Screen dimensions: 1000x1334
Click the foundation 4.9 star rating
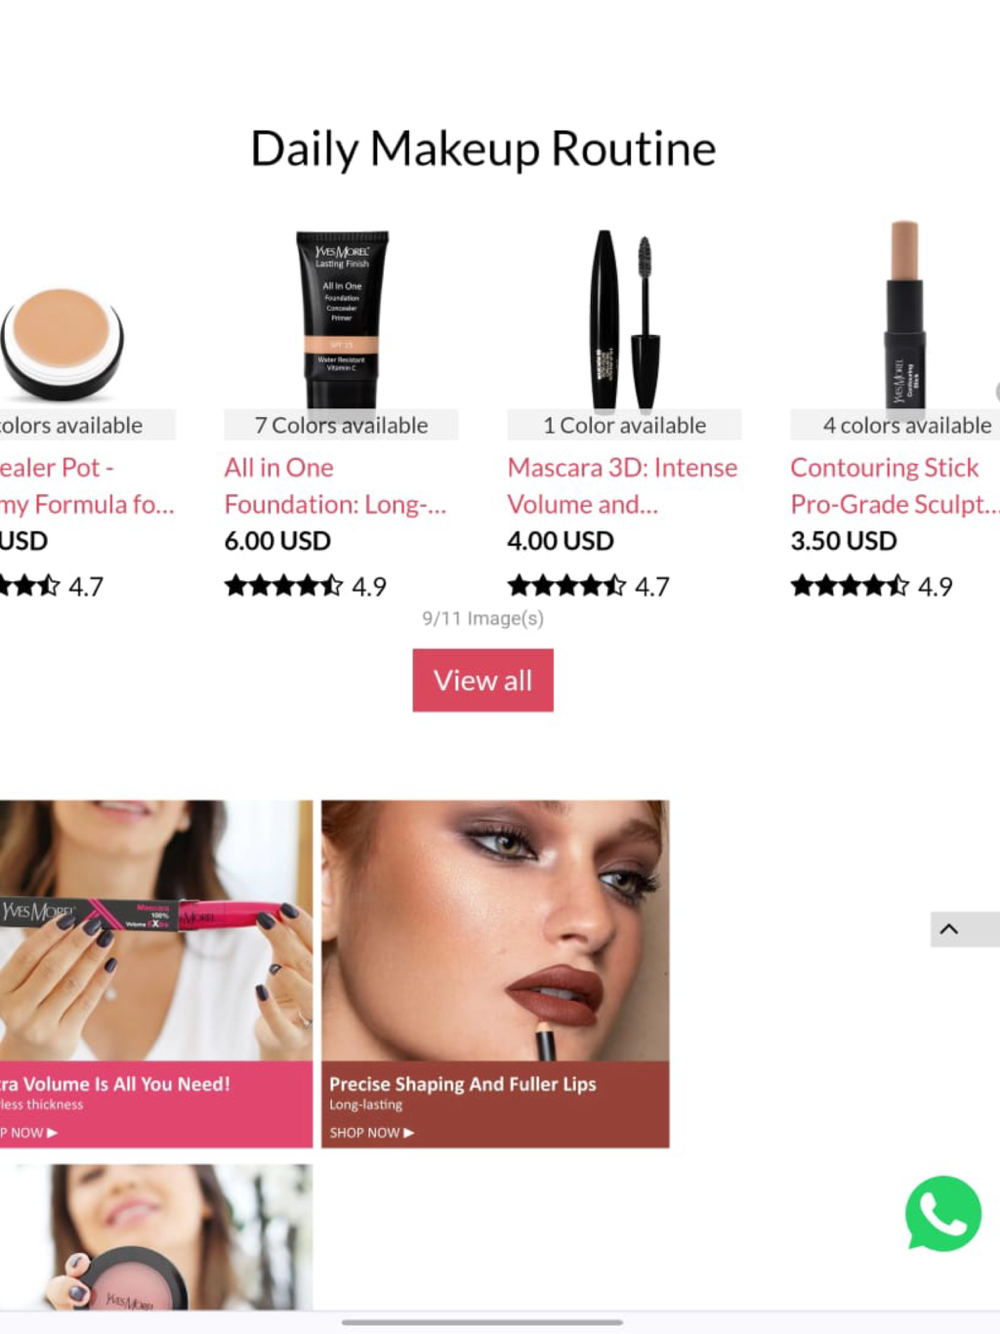tap(305, 586)
